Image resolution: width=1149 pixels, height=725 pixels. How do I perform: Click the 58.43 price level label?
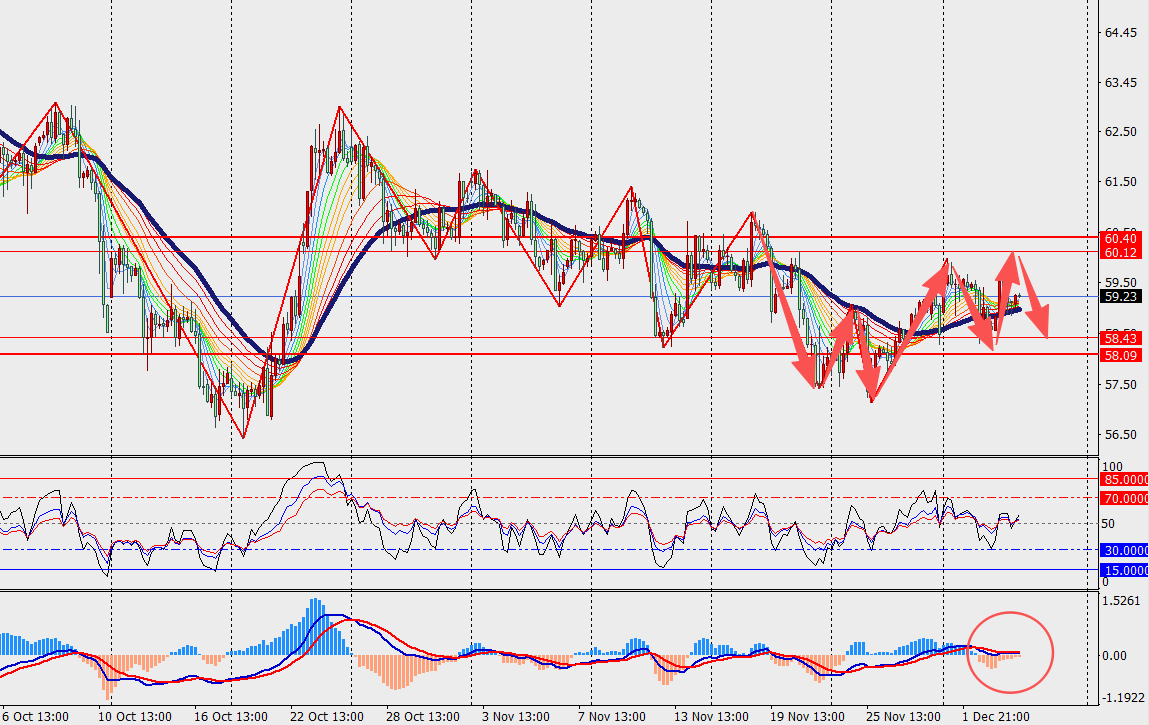(x=1119, y=338)
